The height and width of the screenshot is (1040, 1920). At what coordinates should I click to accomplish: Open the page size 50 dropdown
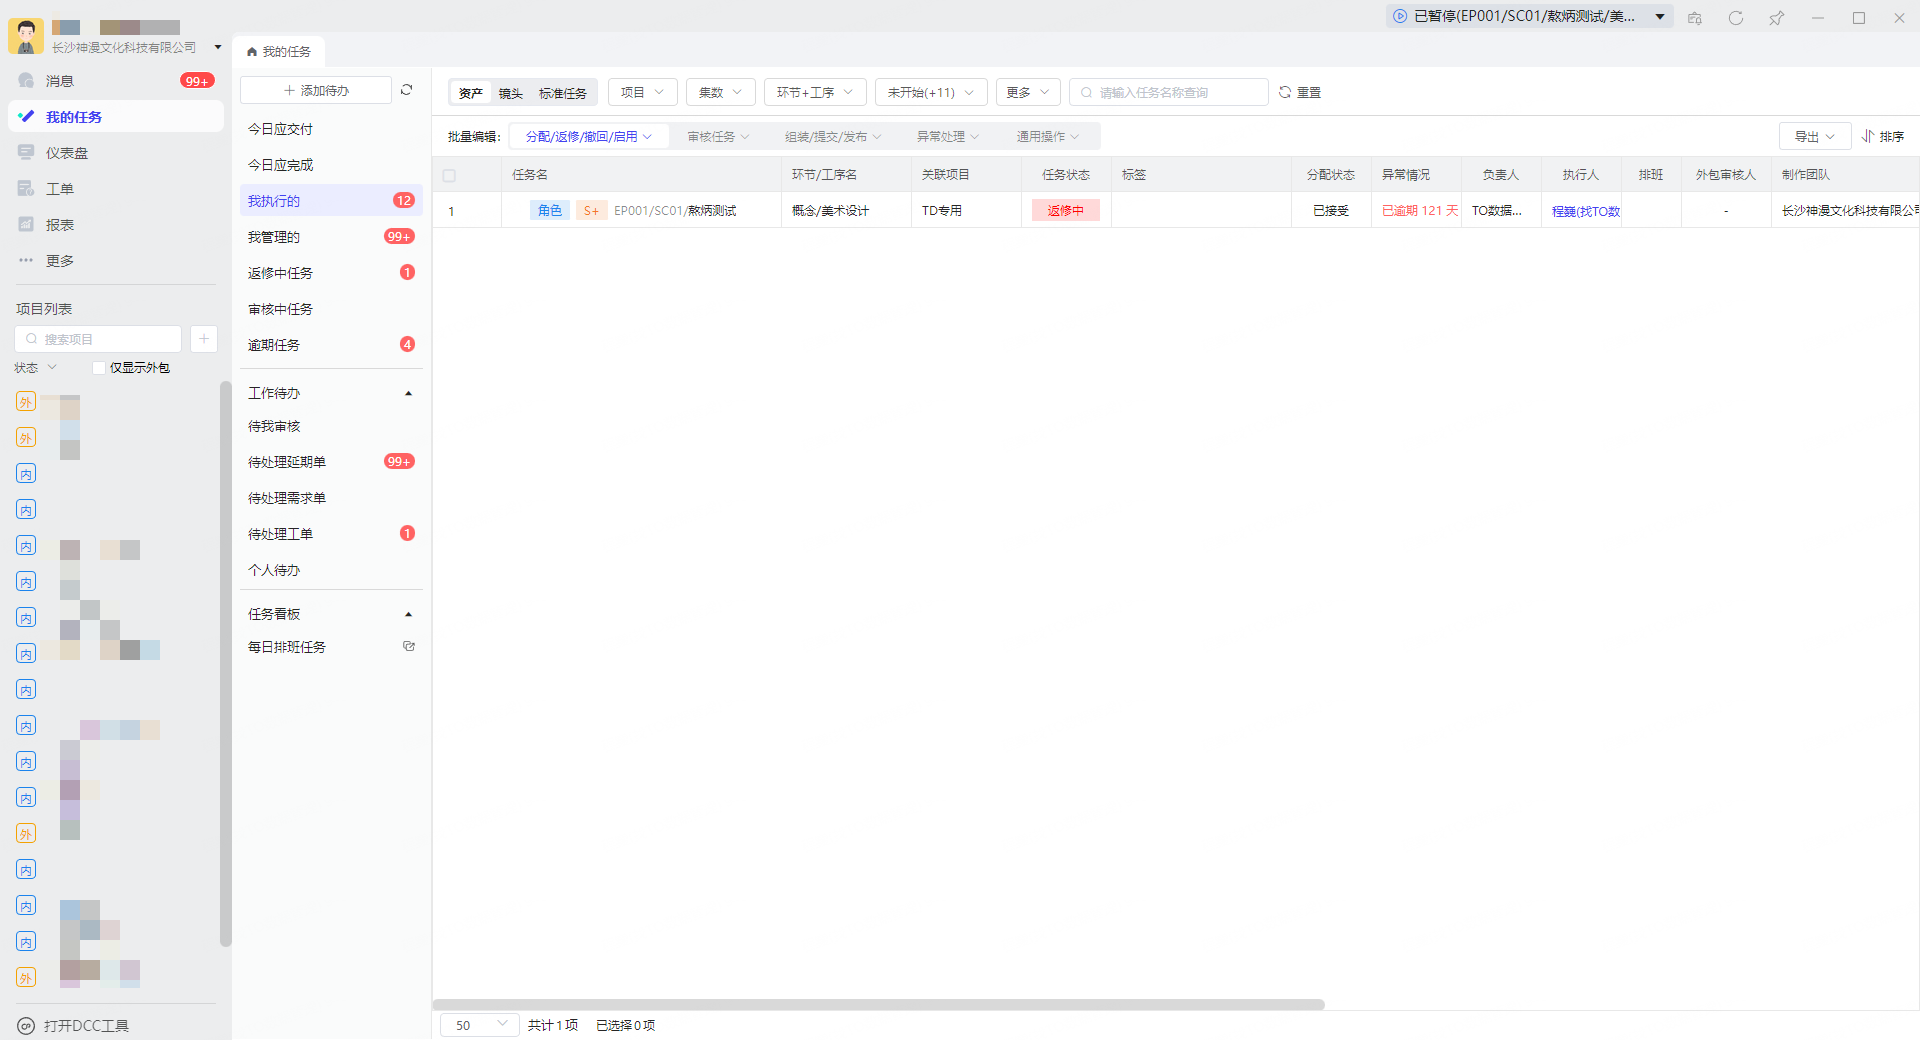coord(479,1025)
